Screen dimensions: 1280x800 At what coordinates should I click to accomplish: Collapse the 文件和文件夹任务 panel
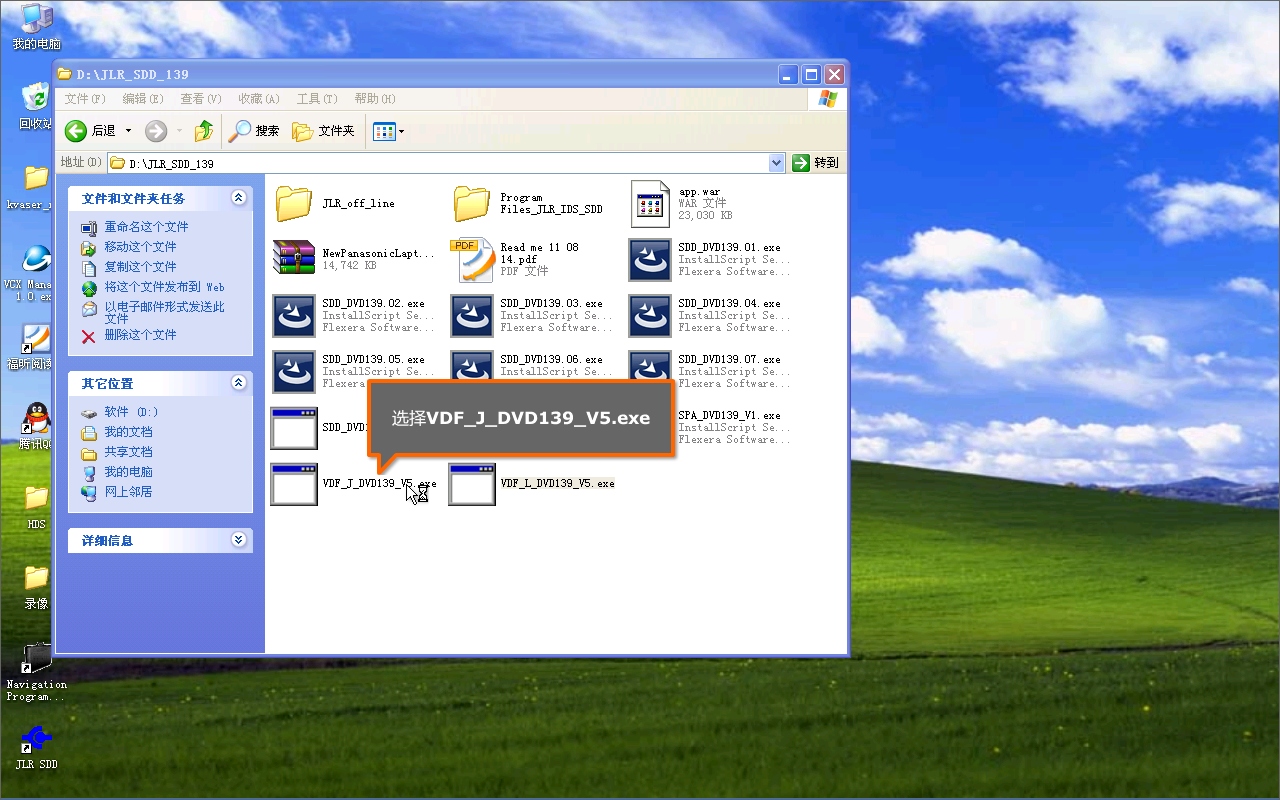pos(238,198)
